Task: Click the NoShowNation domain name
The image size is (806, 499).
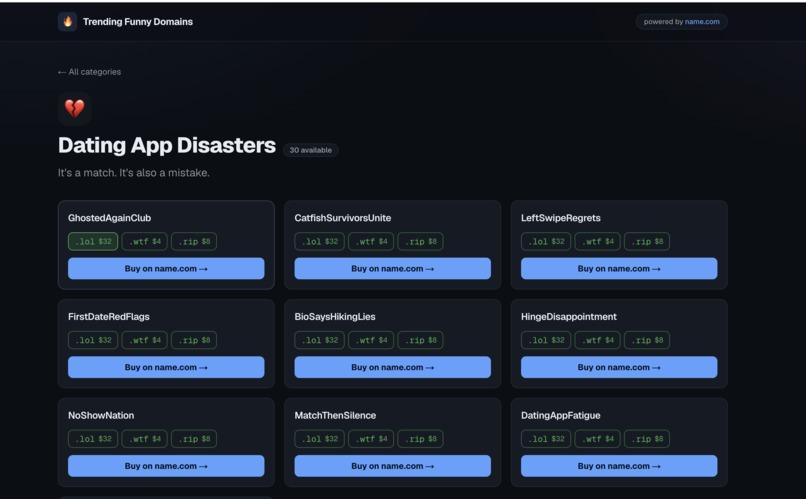Action: 101,415
